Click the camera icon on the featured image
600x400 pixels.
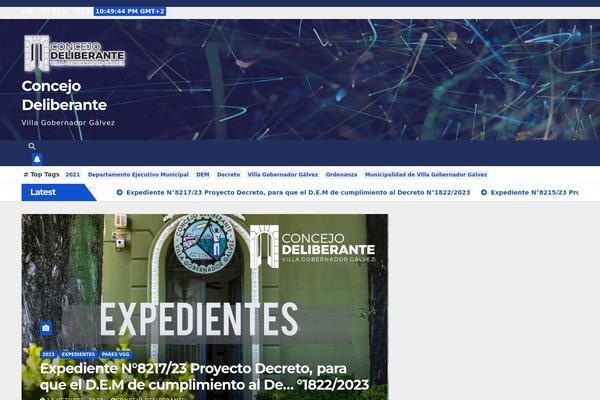coord(46,328)
